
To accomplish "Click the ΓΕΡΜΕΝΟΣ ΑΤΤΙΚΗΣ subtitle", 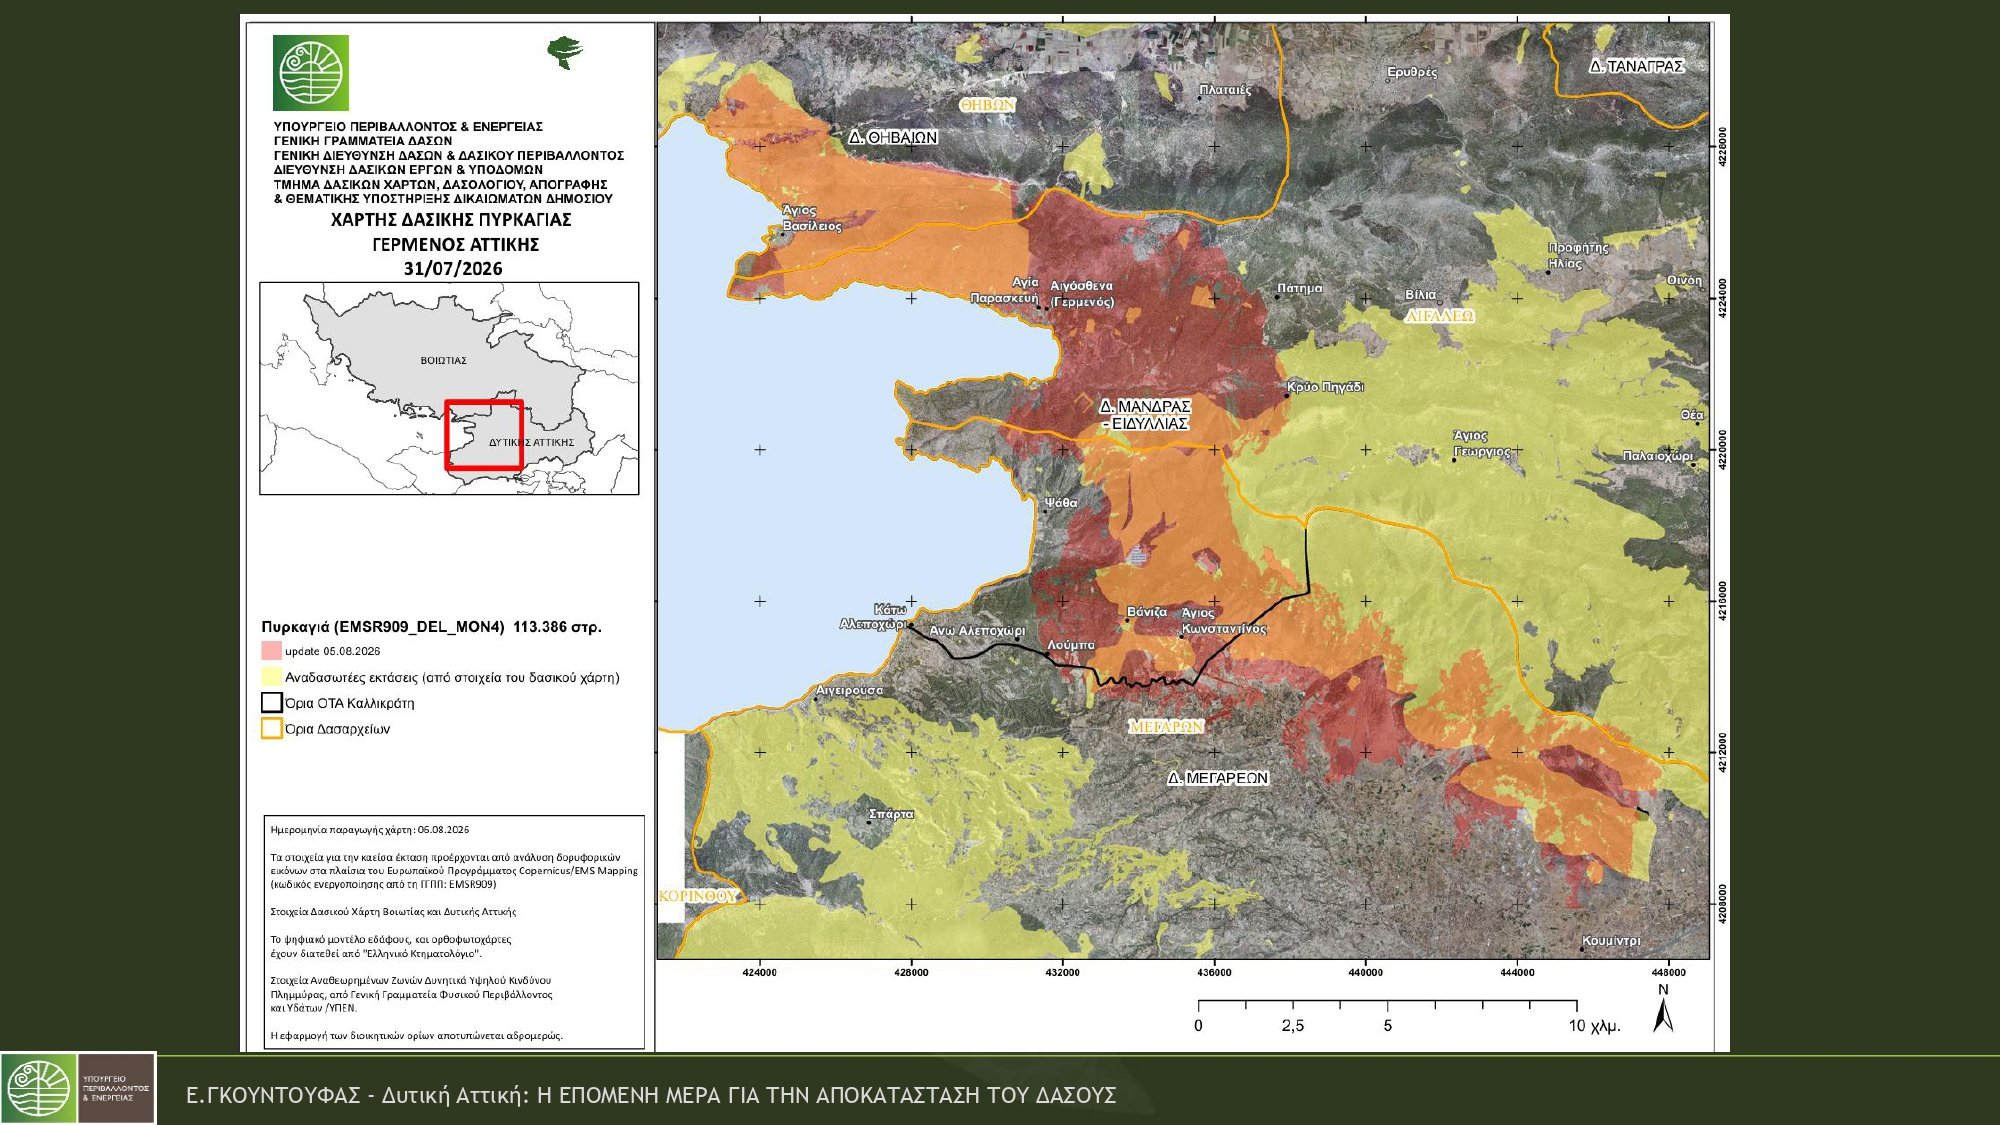I will coord(455,245).
